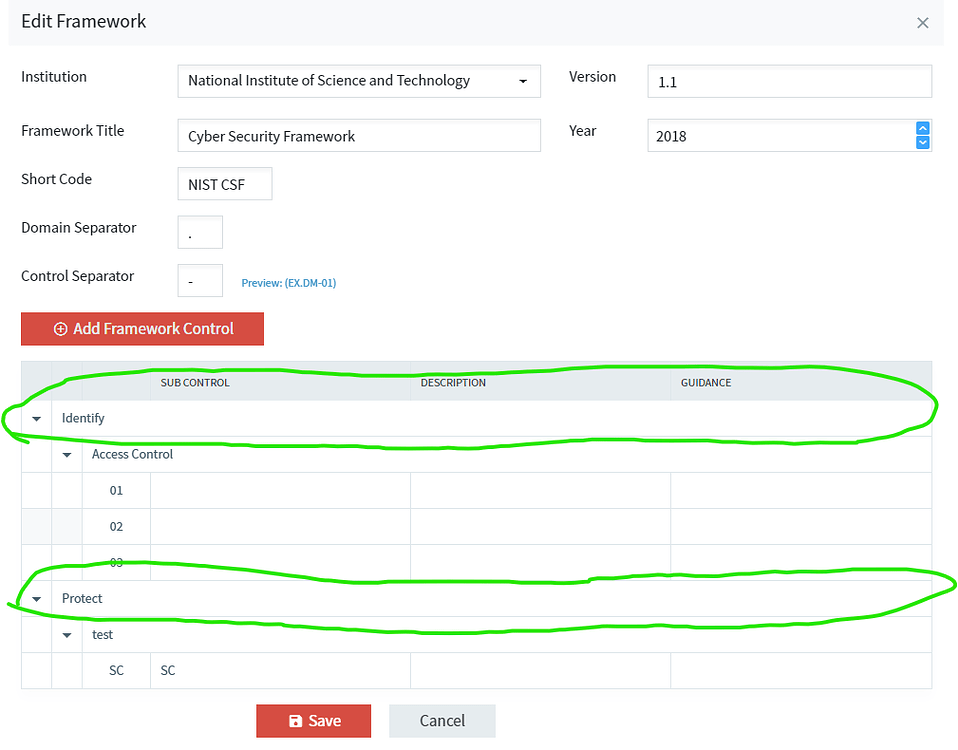The width and height of the screenshot is (958, 750).
Task: Click the Year decrement arrow icon
Action: (921, 143)
